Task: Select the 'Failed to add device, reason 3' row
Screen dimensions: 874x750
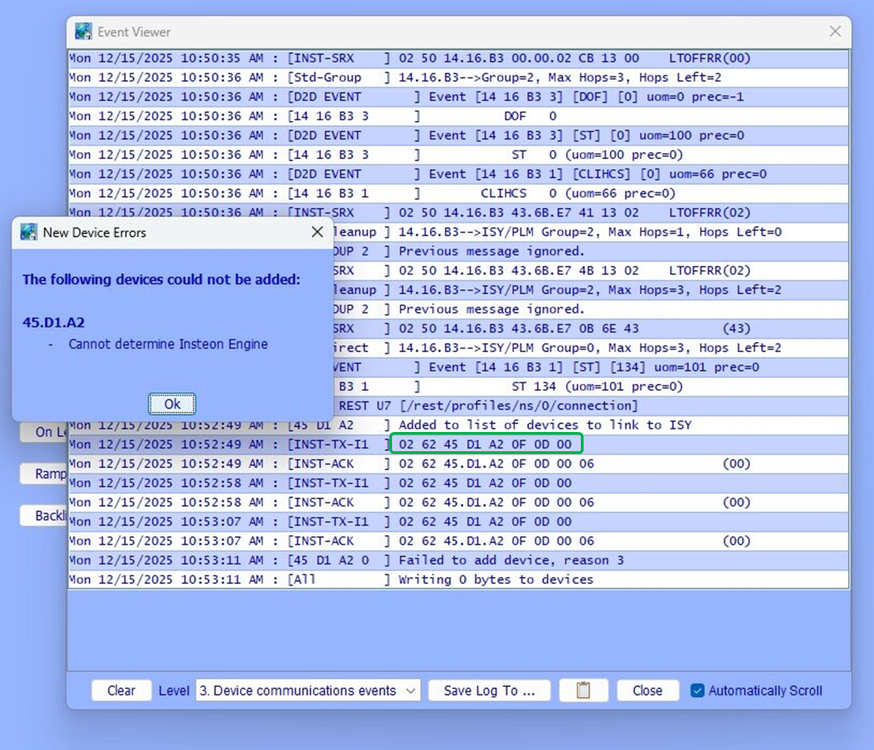Action: pyautogui.click(x=458, y=560)
